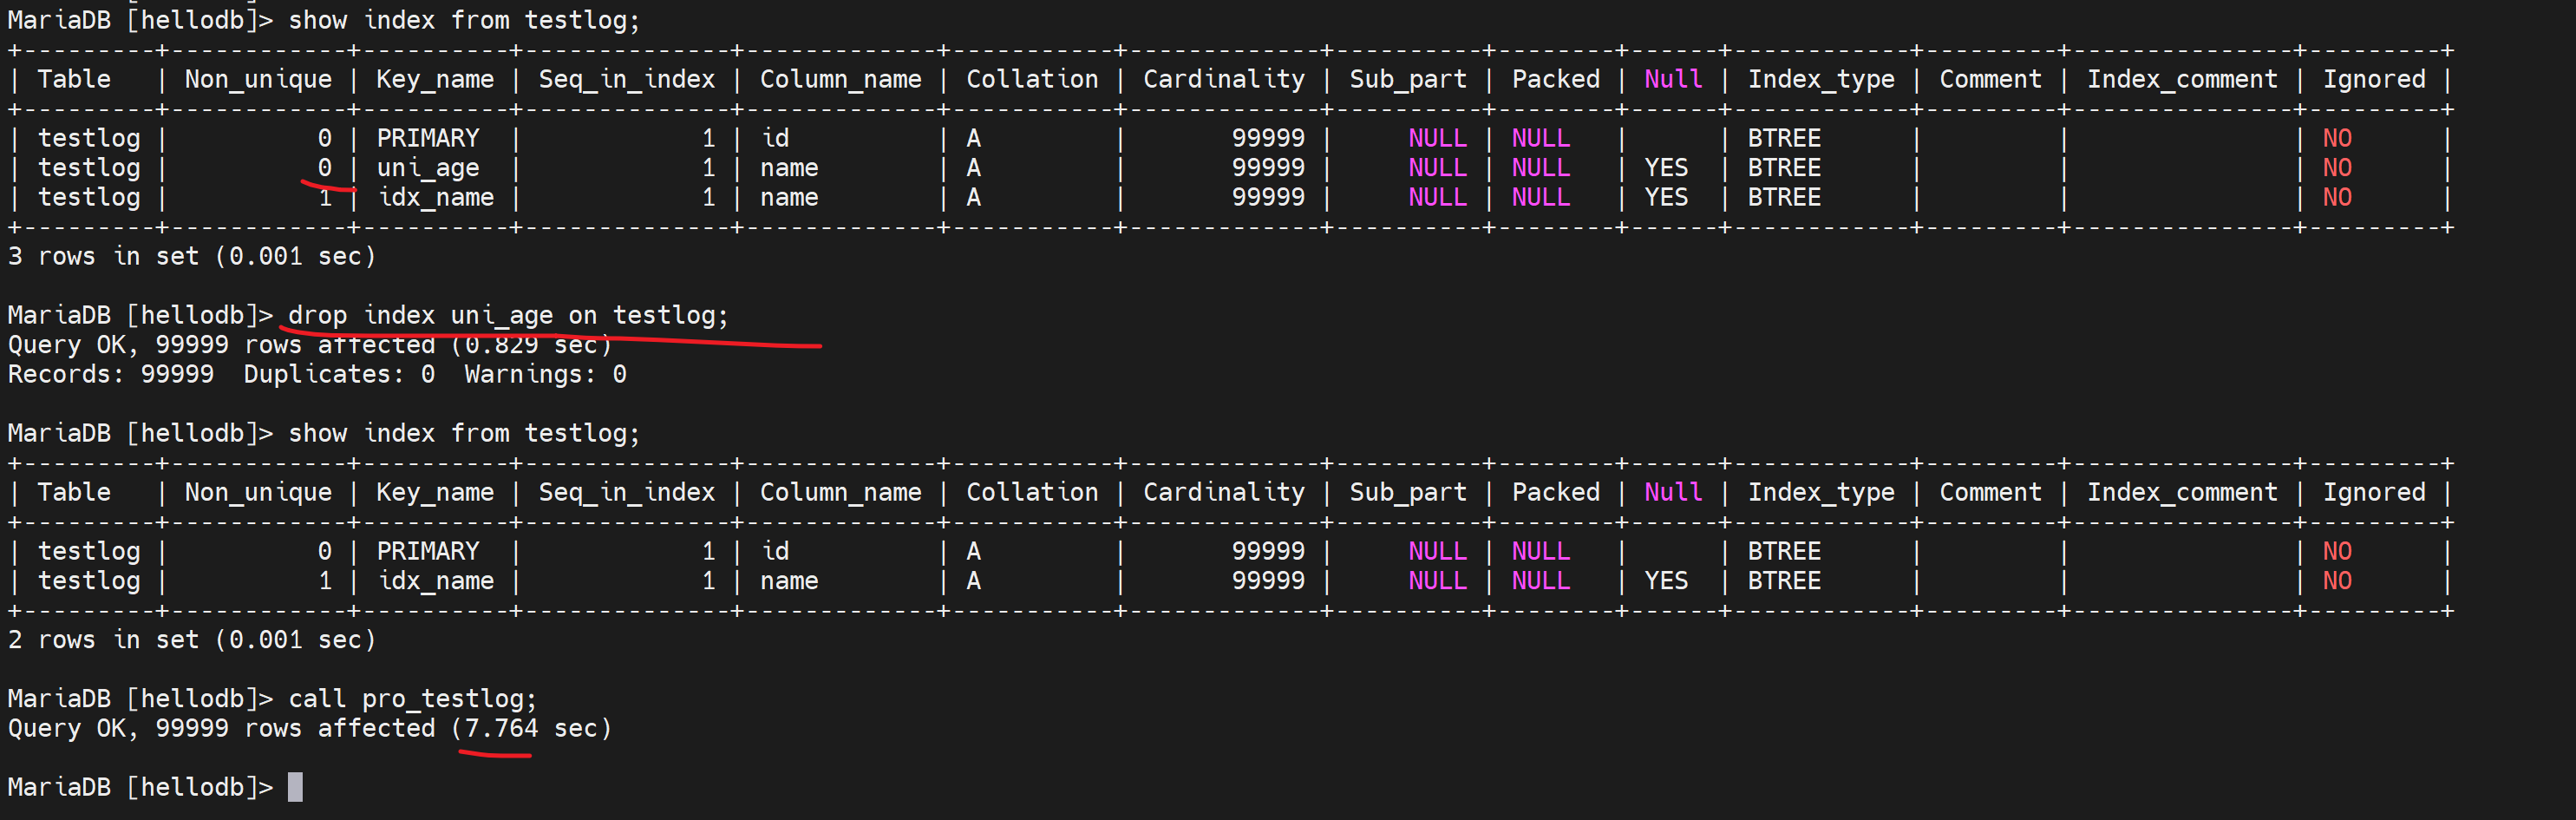Screen dimensions: 2576x820
Task: Click the Ignored header in second table
Action: (2373, 492)
